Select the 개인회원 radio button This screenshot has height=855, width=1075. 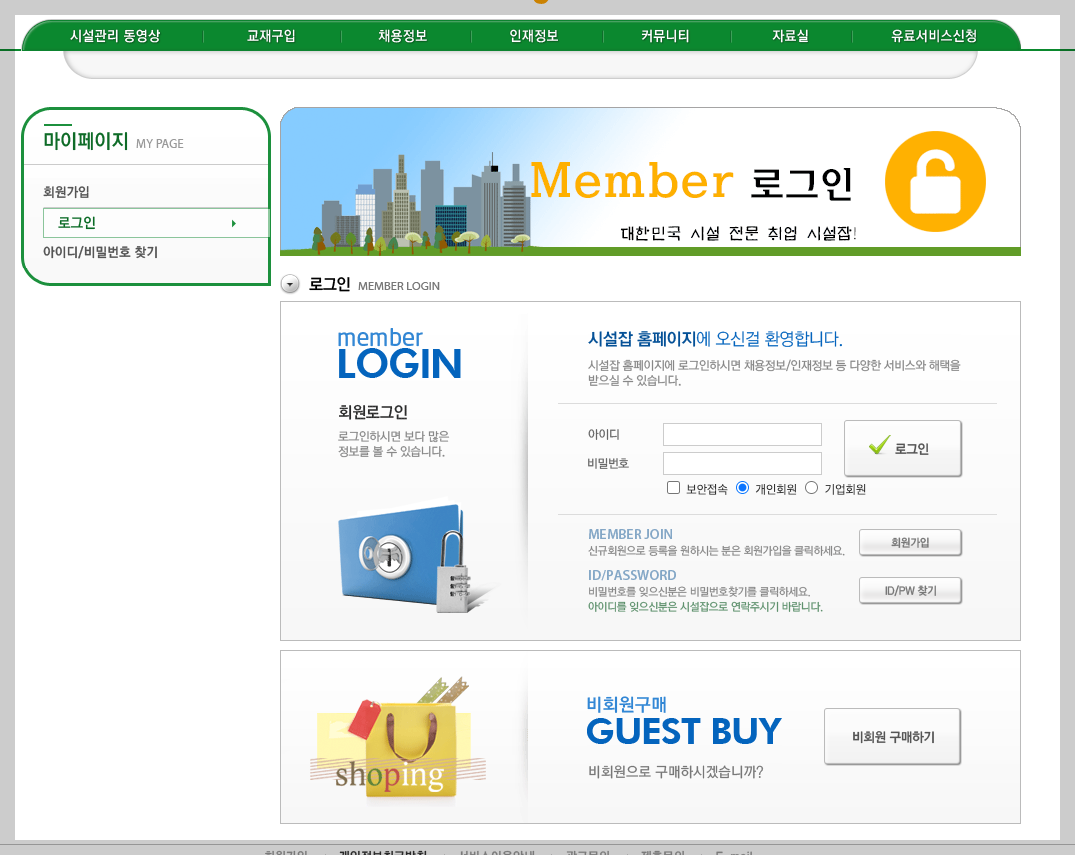click(742, 487)
